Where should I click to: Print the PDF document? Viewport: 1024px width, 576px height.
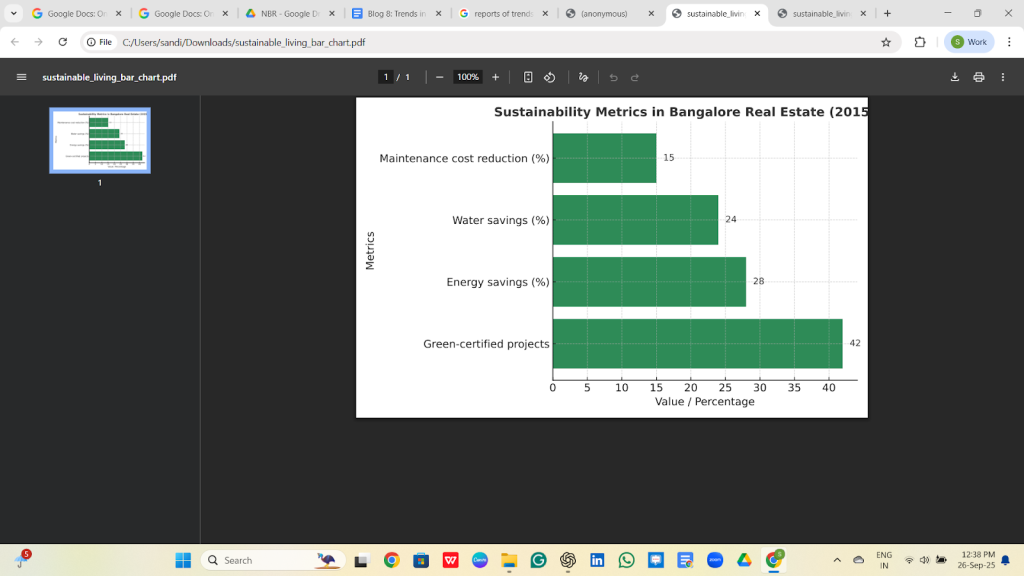point(979,77)
